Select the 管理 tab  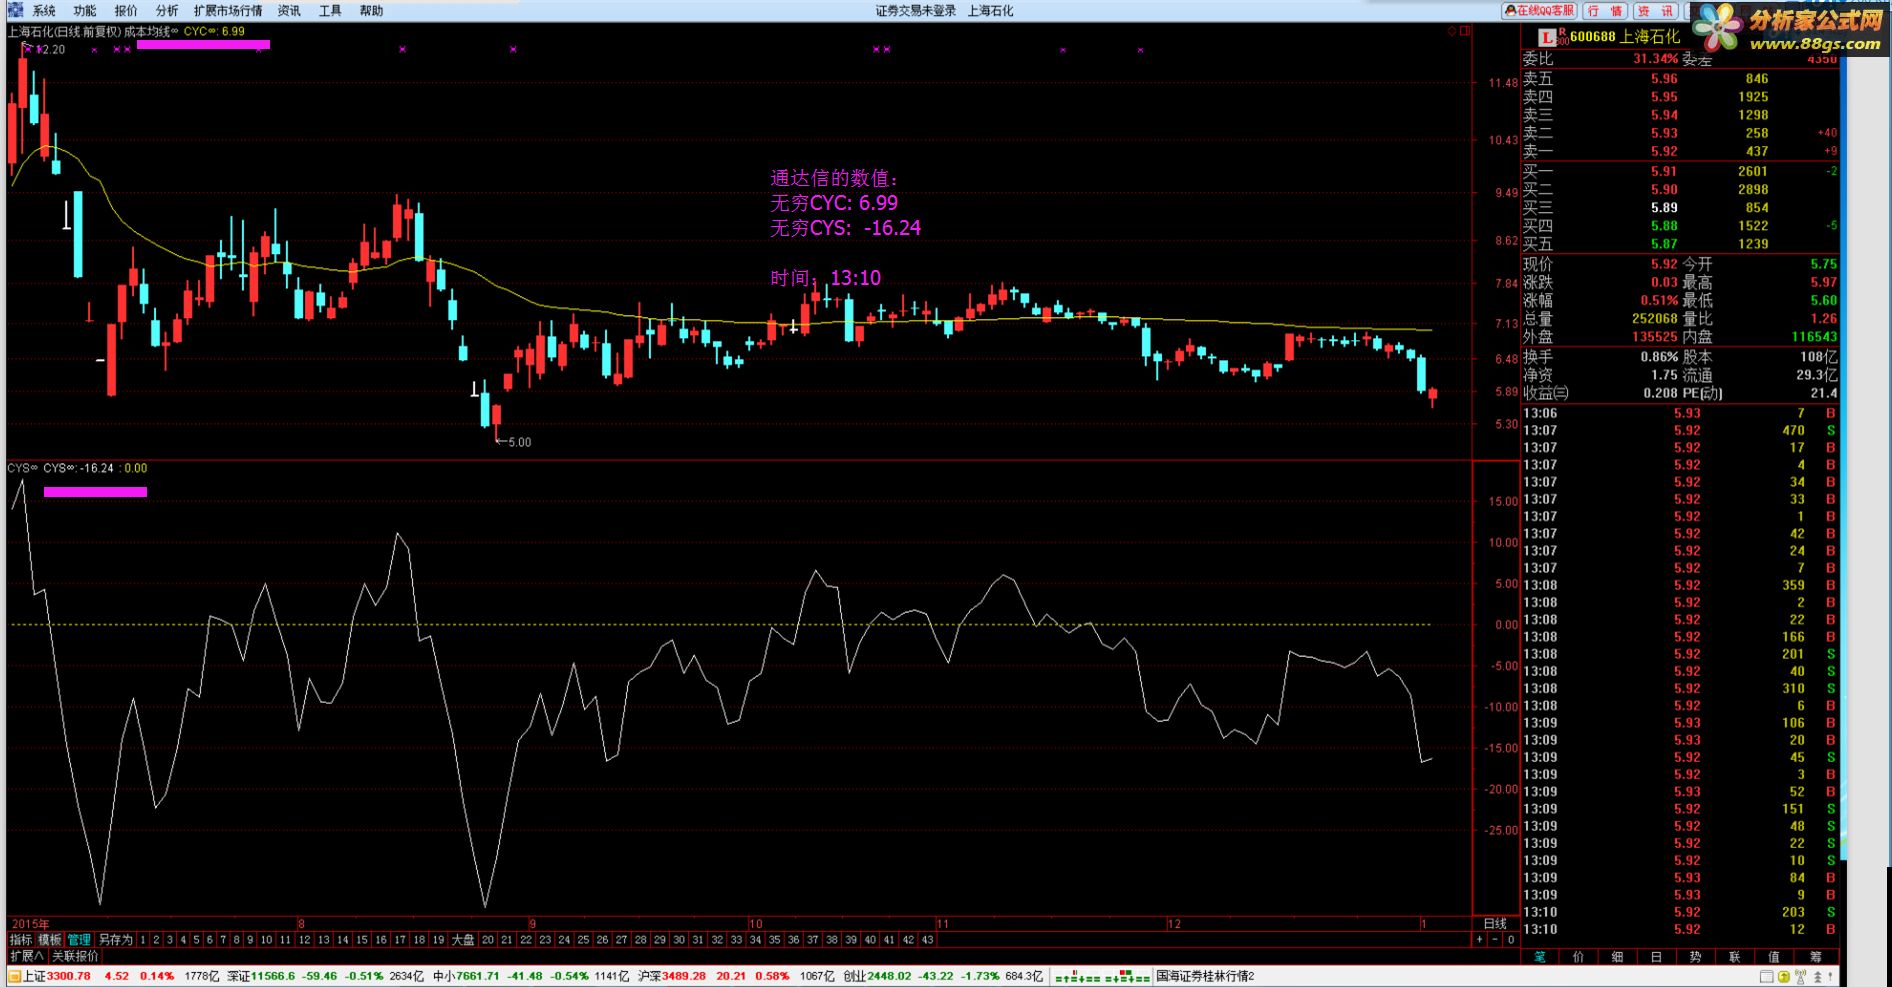point(79,940)
